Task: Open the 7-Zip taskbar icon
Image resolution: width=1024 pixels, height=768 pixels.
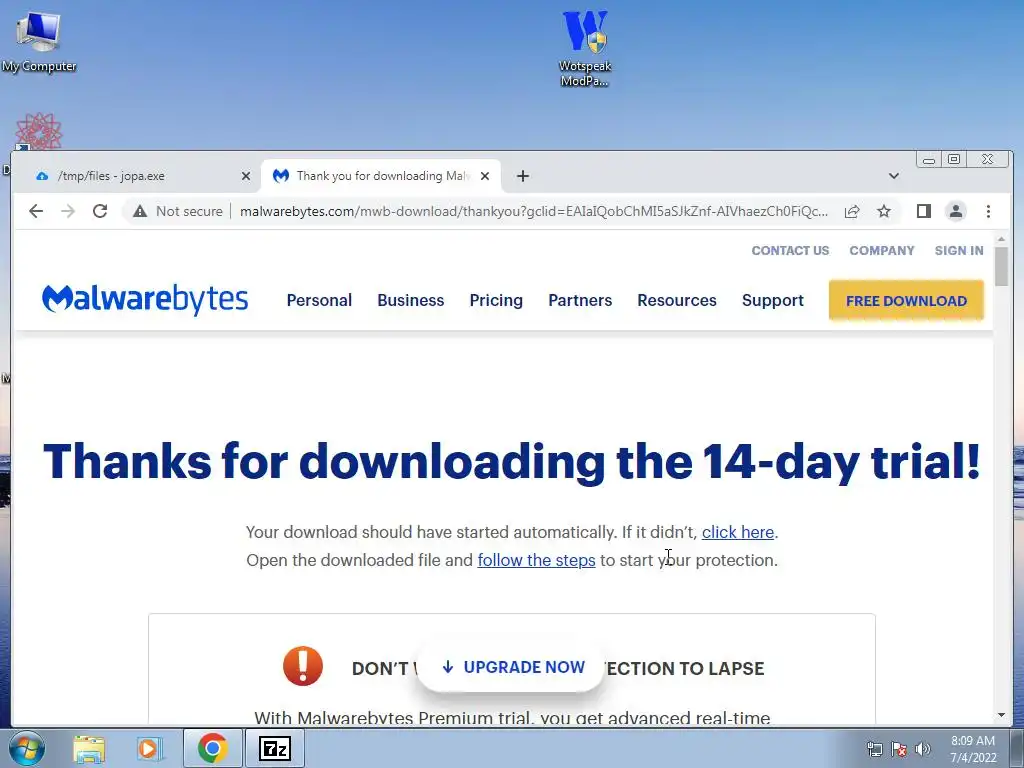Action: click(x=274, y=748)
